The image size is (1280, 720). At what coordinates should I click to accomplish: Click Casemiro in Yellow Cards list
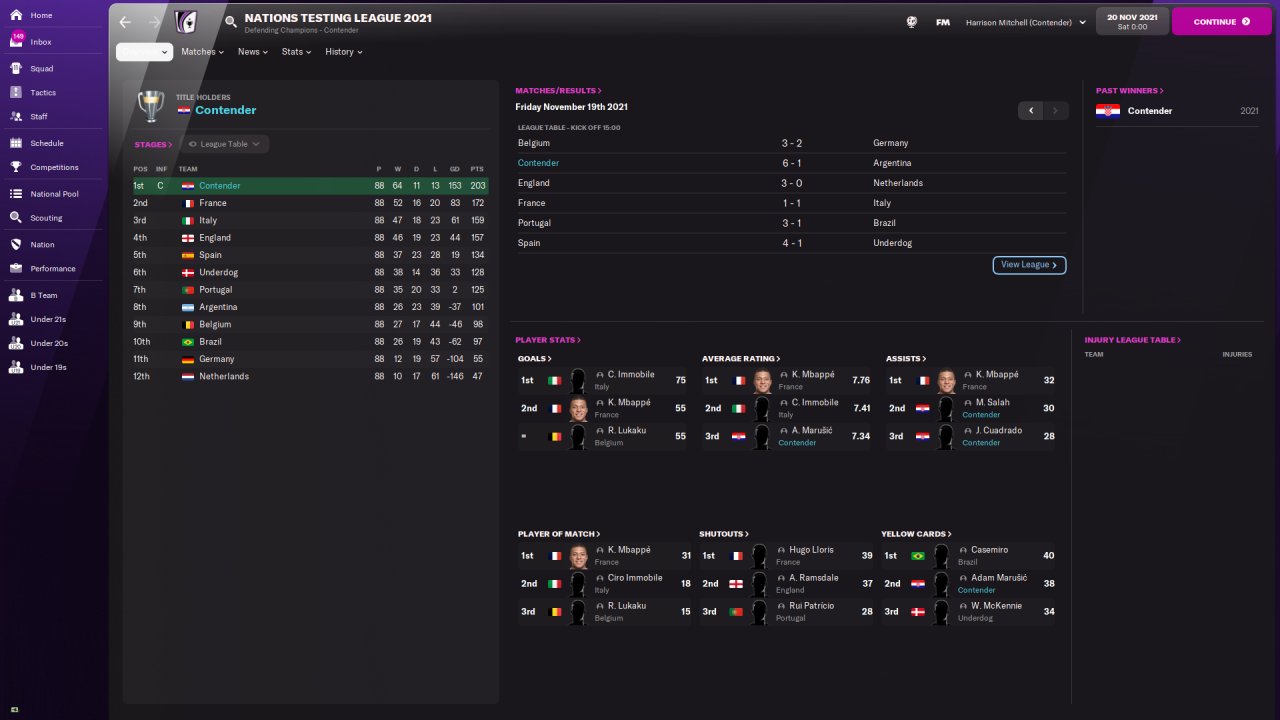(989, 550)
